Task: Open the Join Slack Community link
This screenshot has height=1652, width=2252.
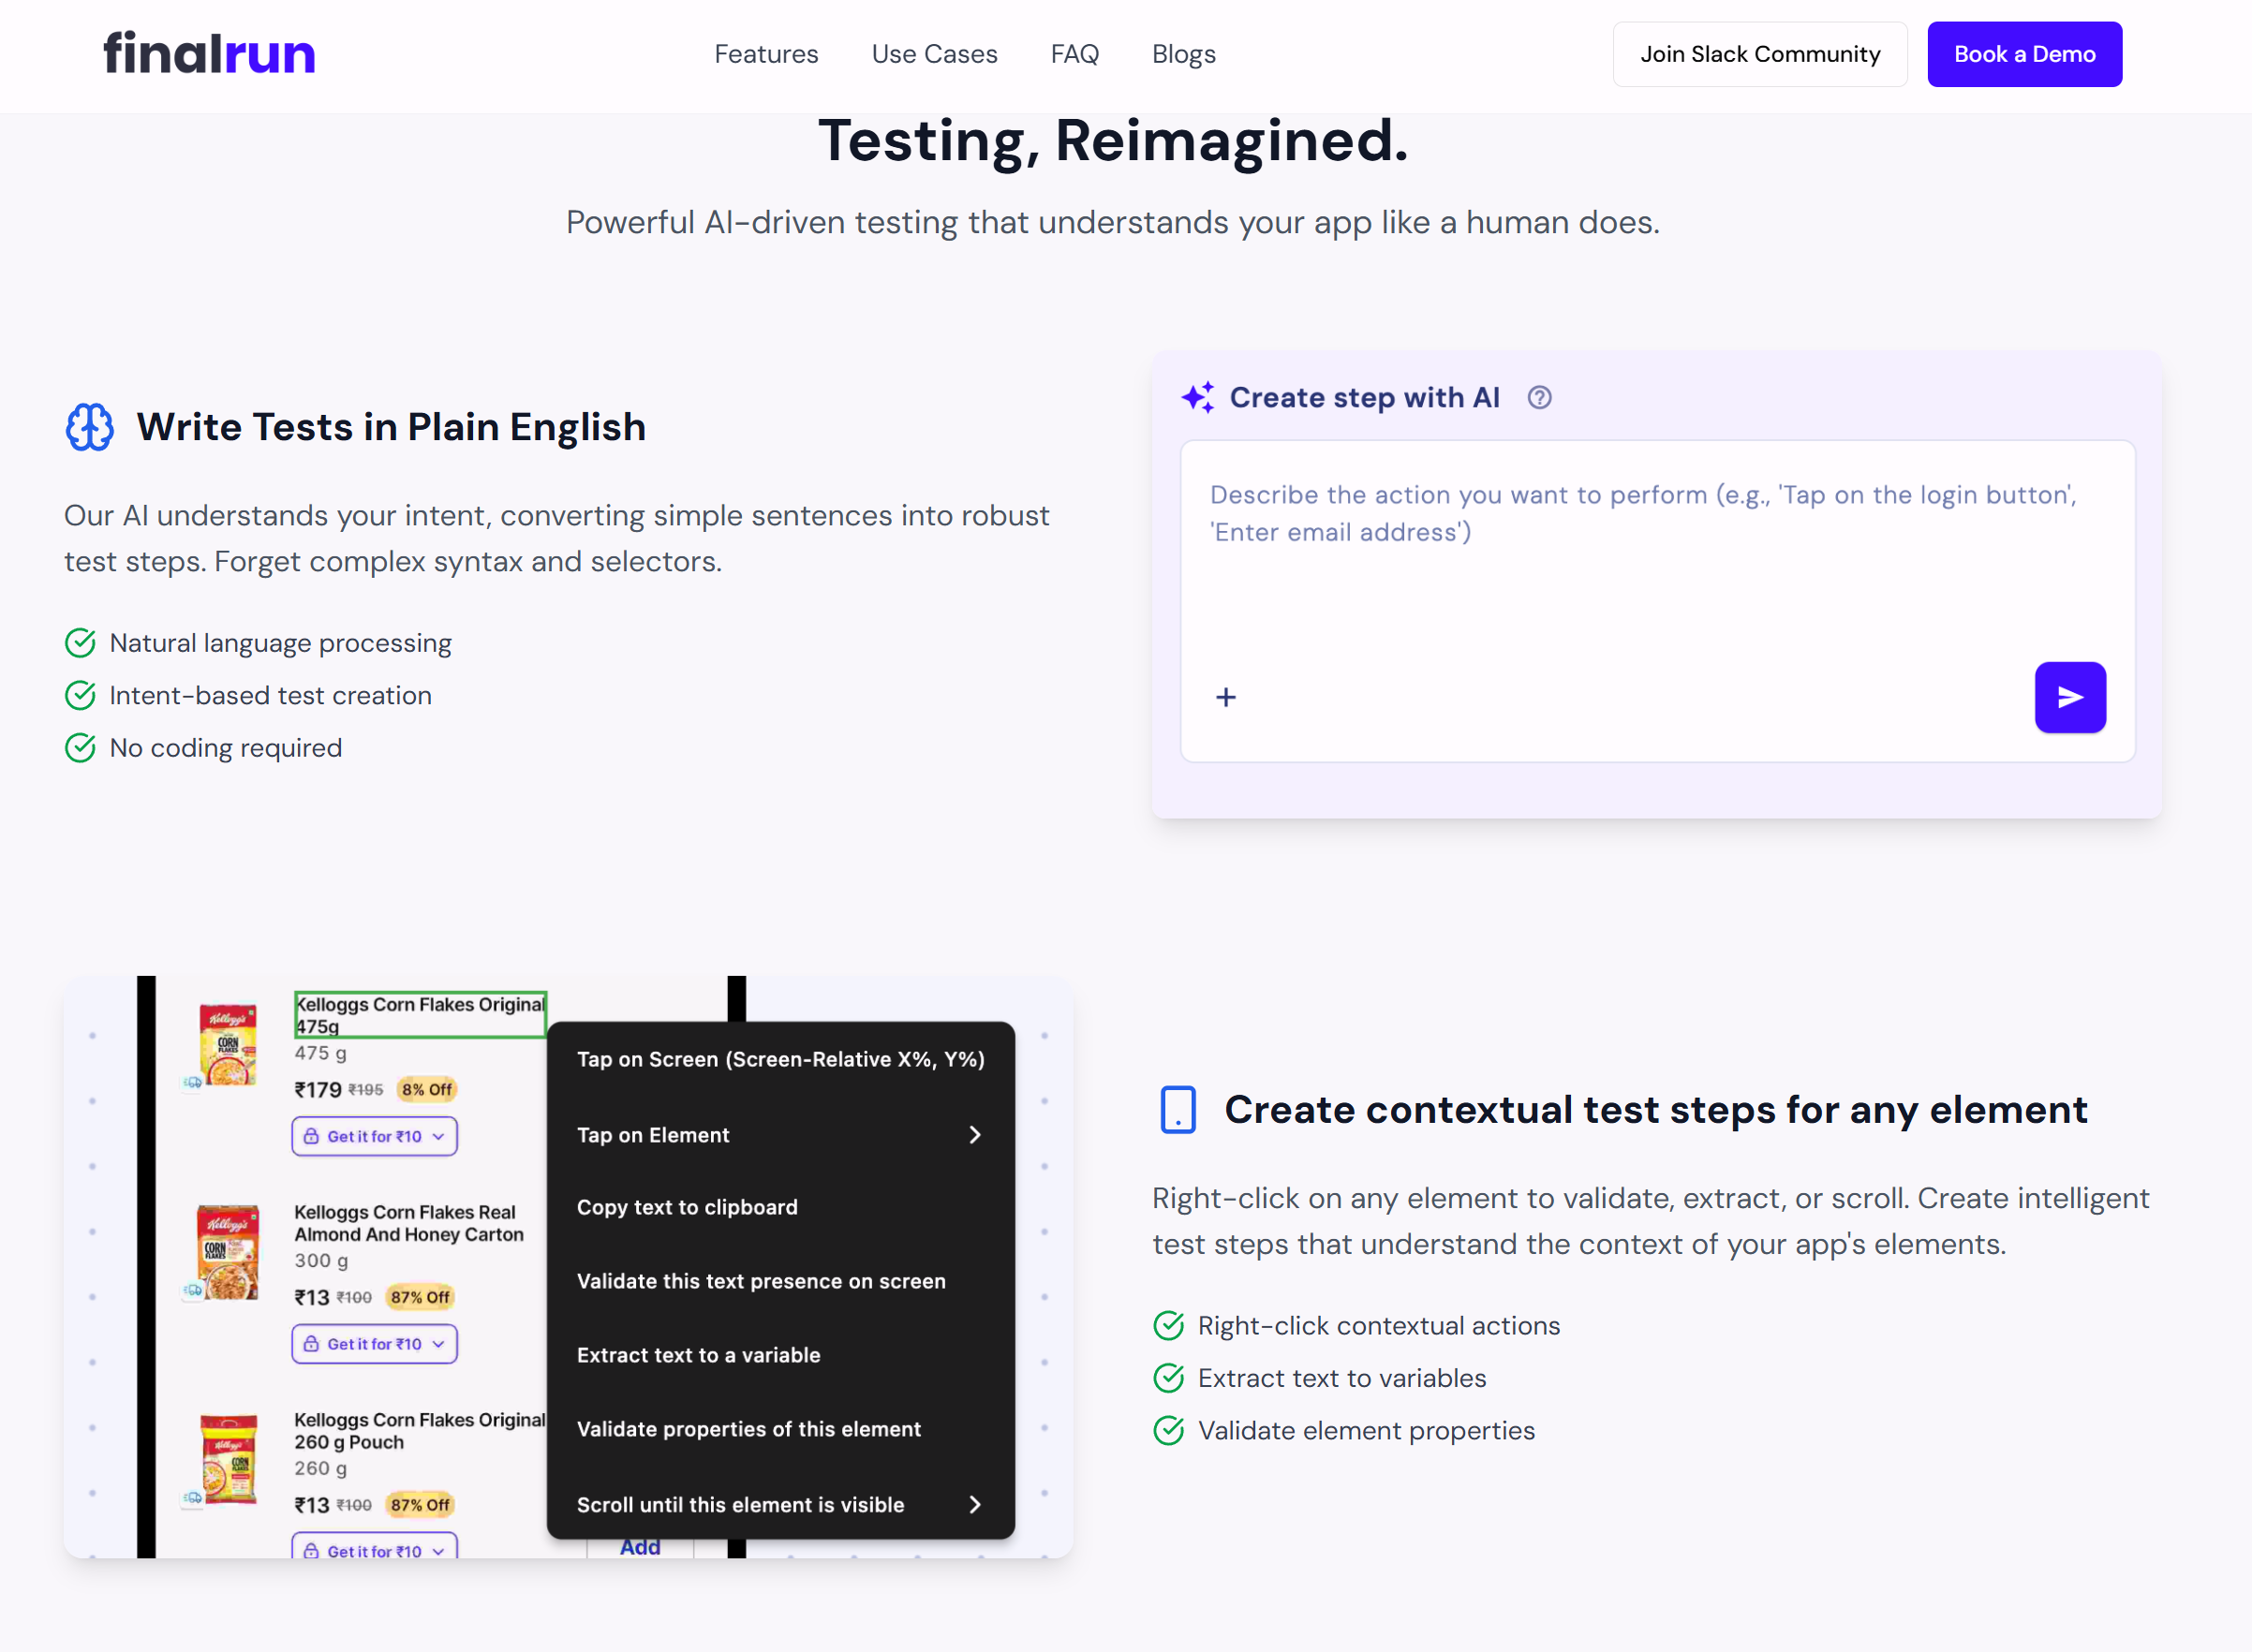Action: 1759,54
